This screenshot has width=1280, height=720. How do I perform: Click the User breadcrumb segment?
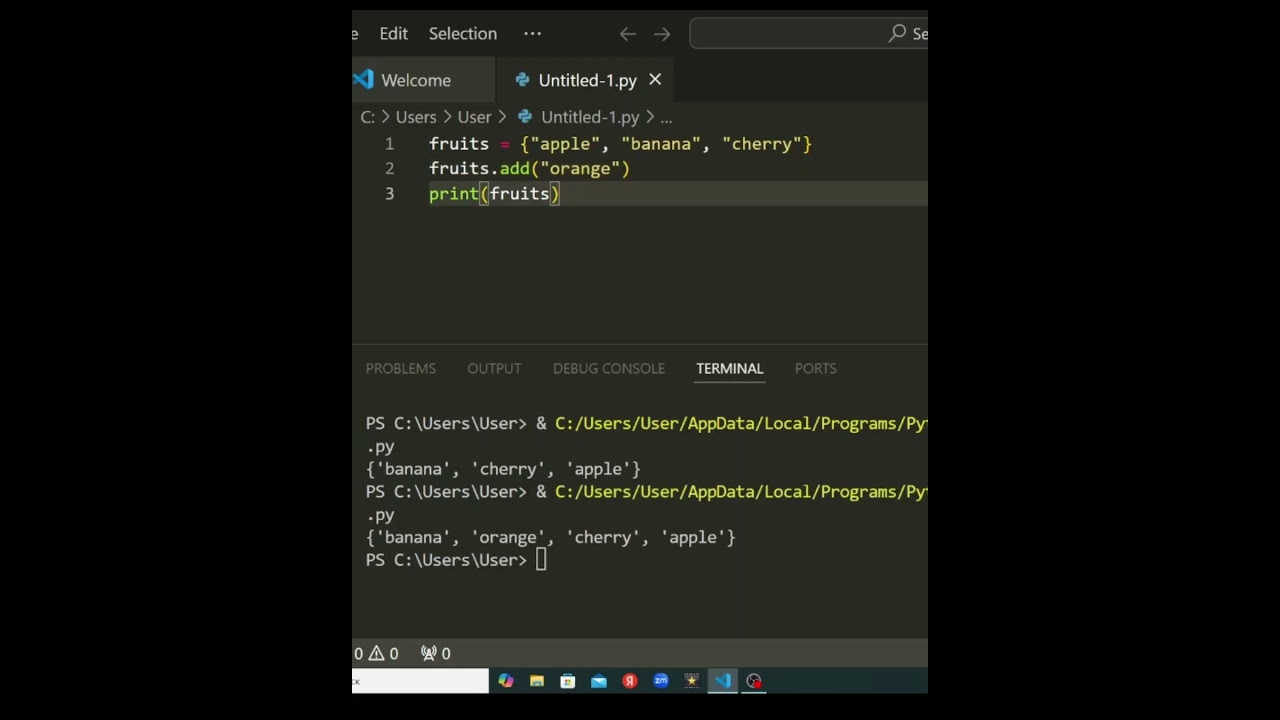point(474,117)
